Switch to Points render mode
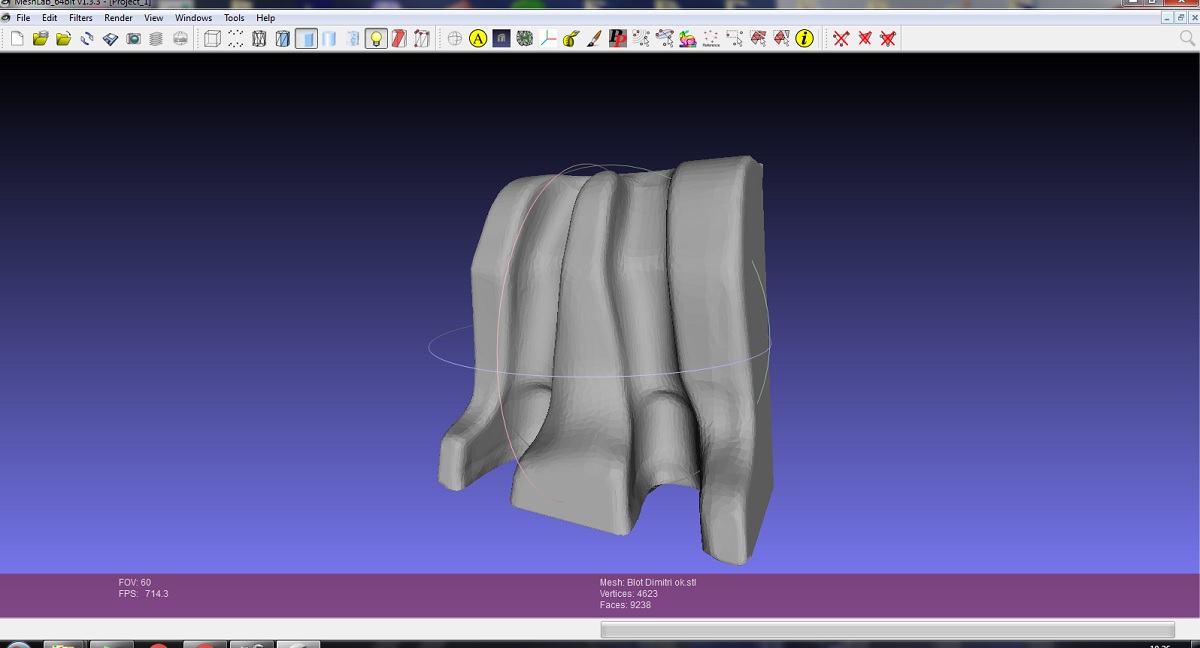The height and width of the screenshot is (648, 1200). 236,39
